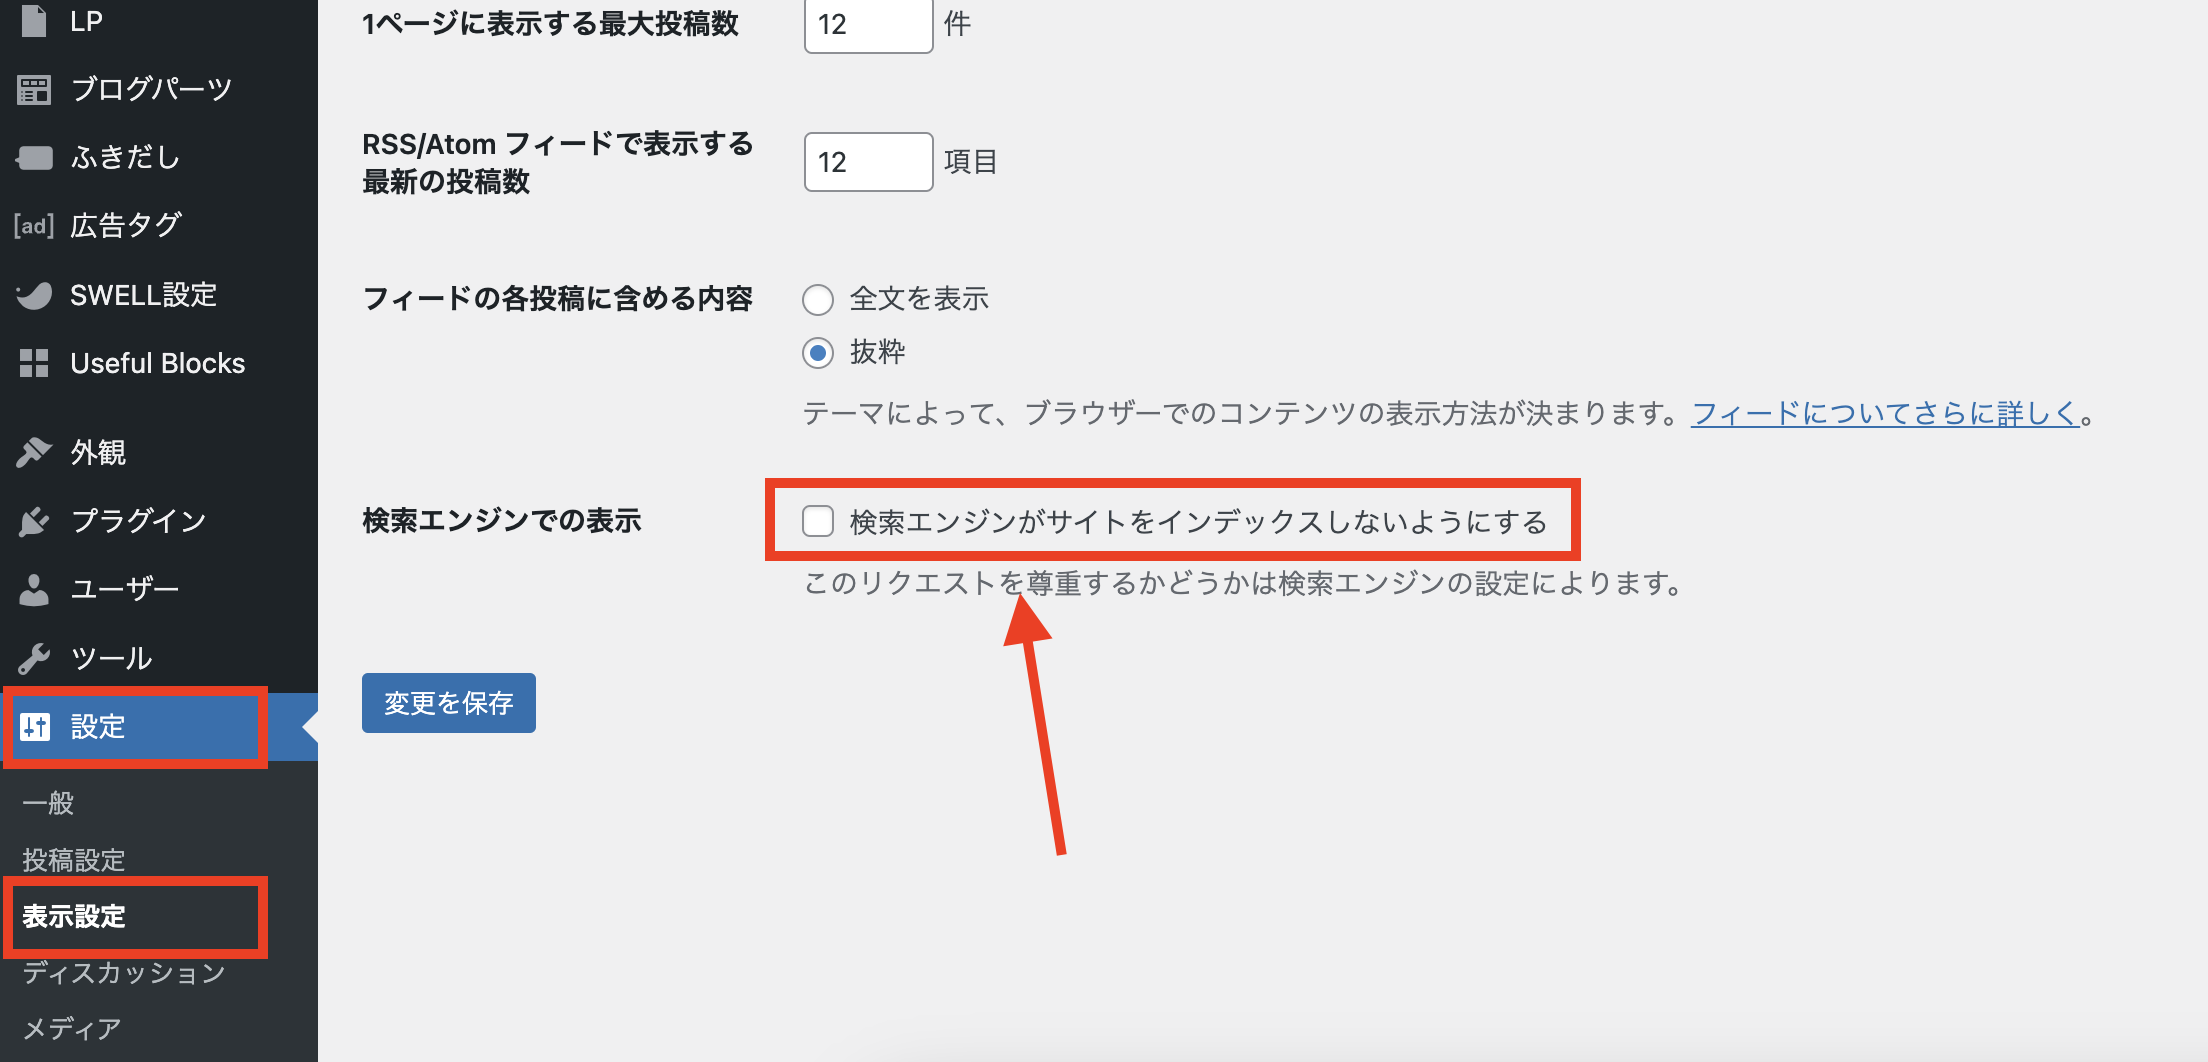Enable 検索エンジンがサイトをインデックスしないようにする checkbox
The height and width of the screenshot is (1062, 2208).
[x=818, y=521]
